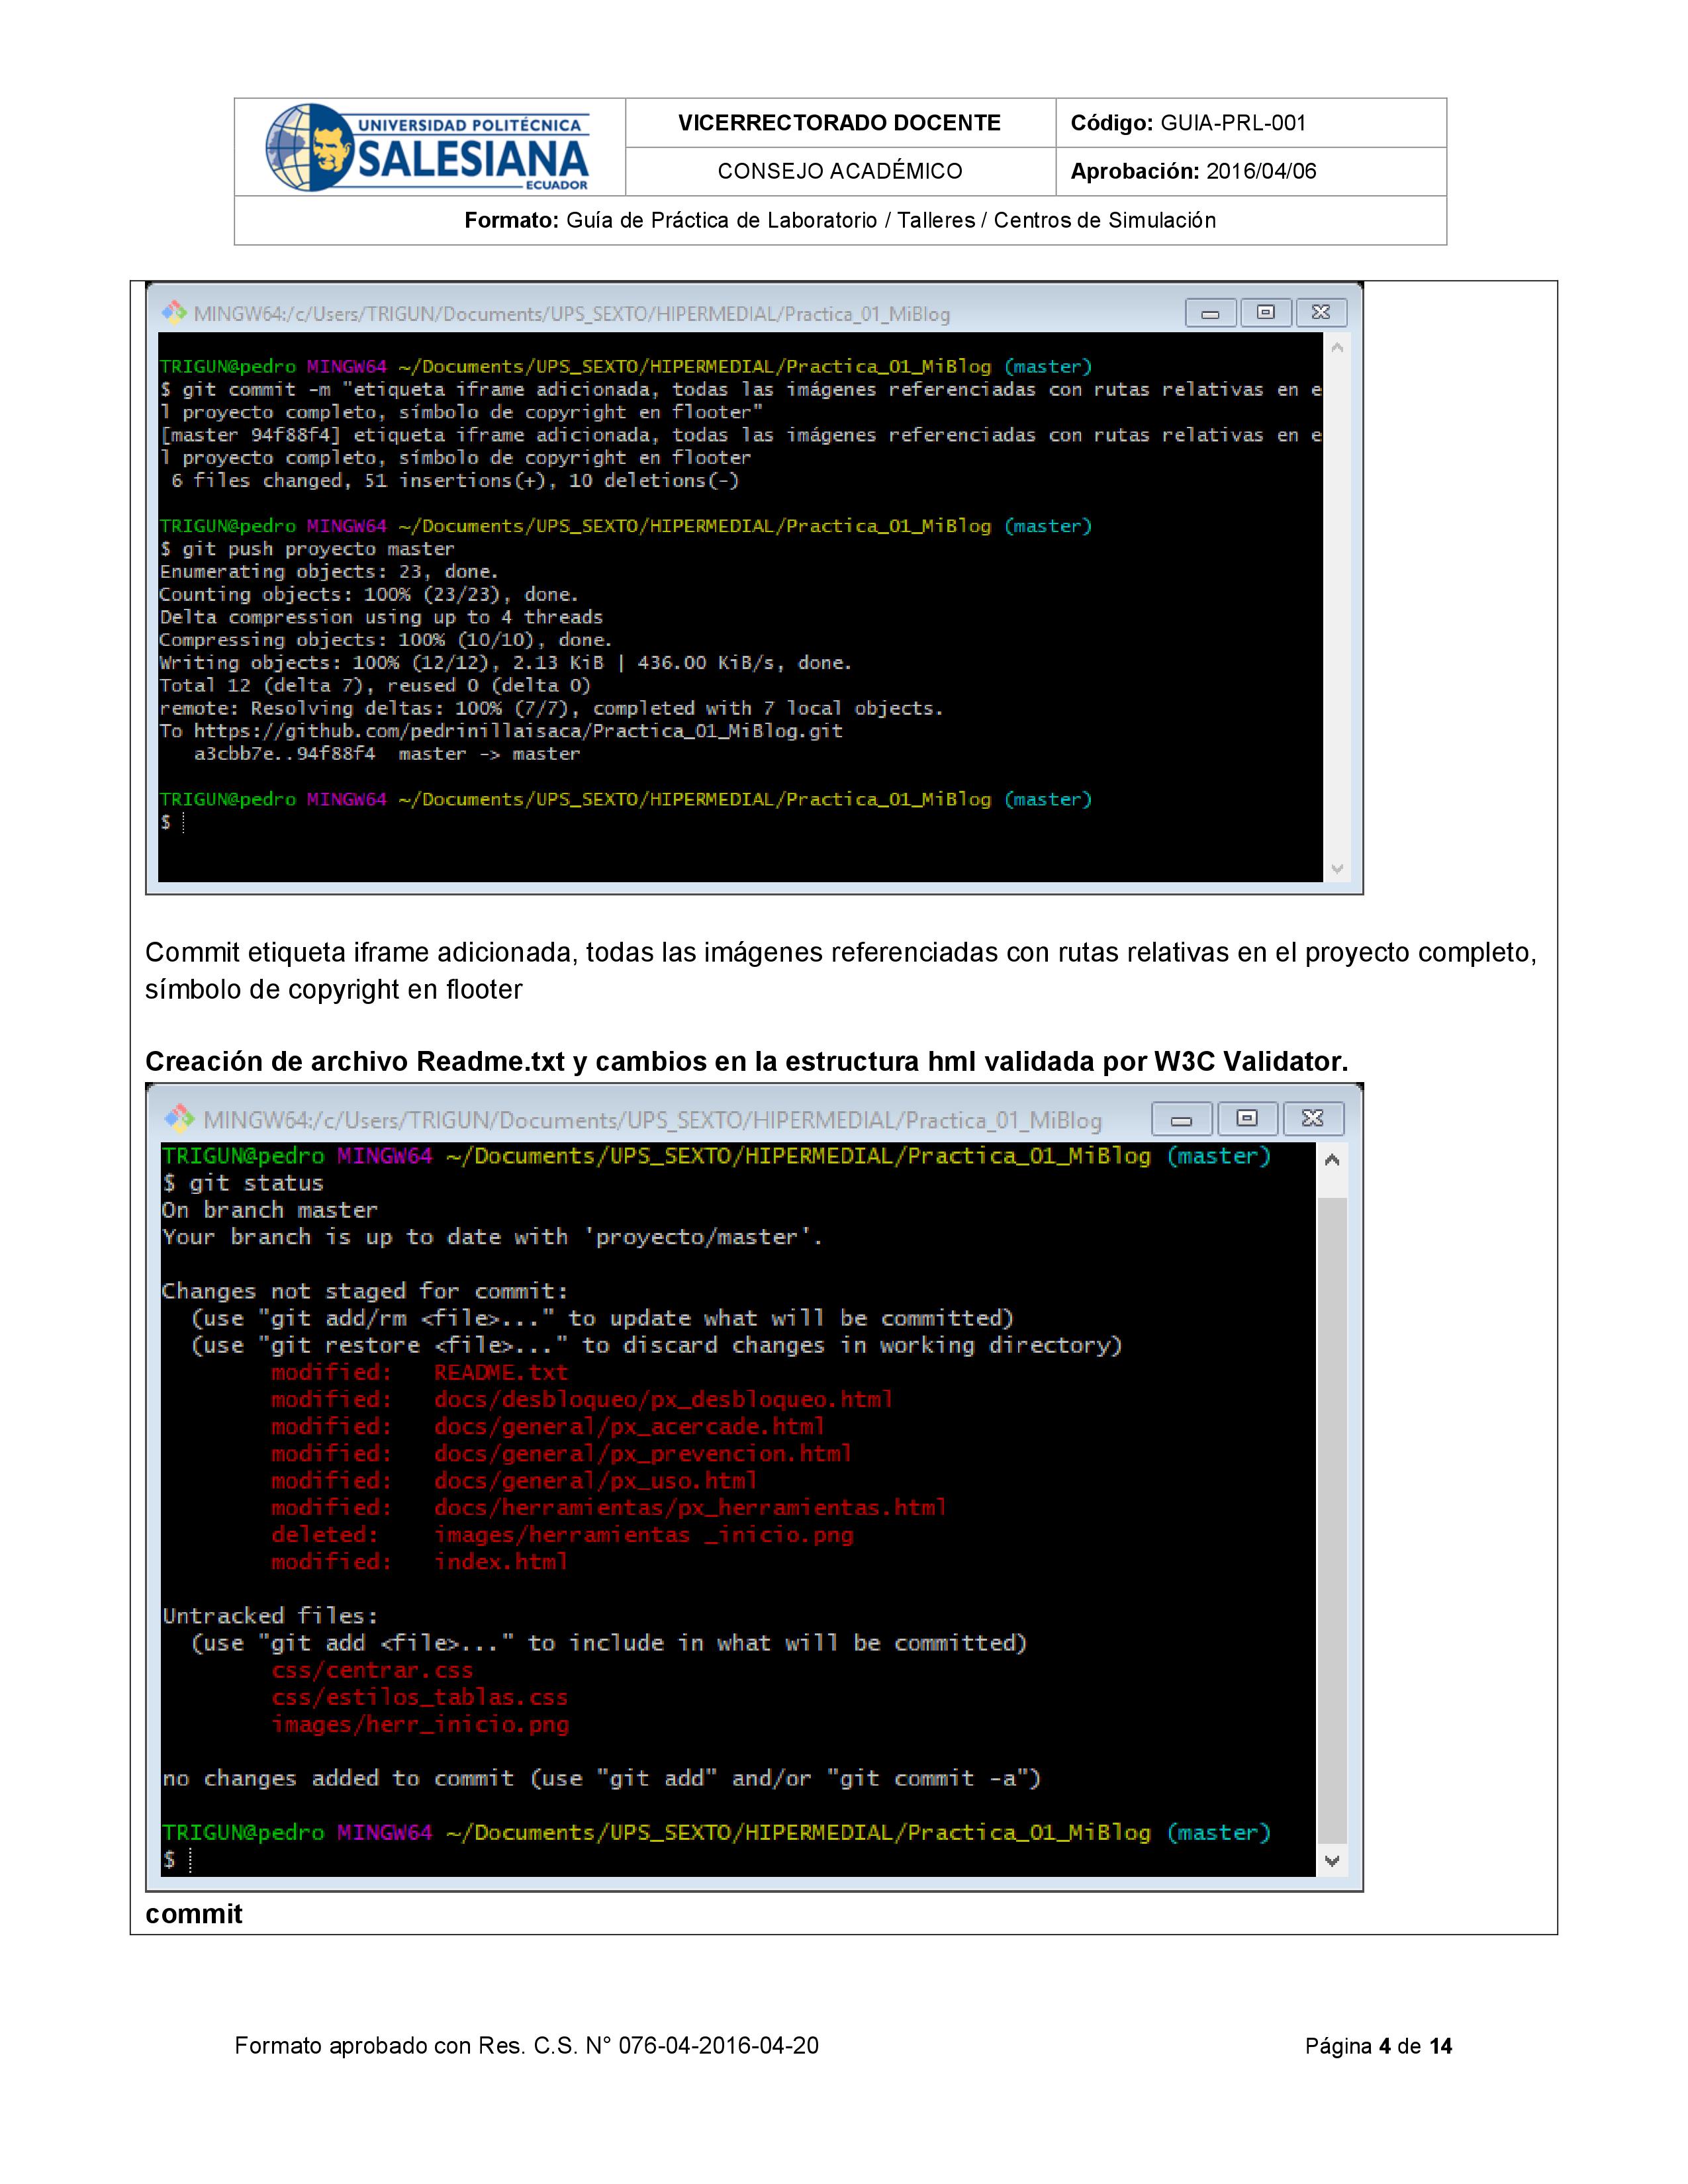Click untracked 'css/centrar.css' entry
The height and width of the screenshot is (2184, 1688).
pyautogui.click(x=372, y=1670)
